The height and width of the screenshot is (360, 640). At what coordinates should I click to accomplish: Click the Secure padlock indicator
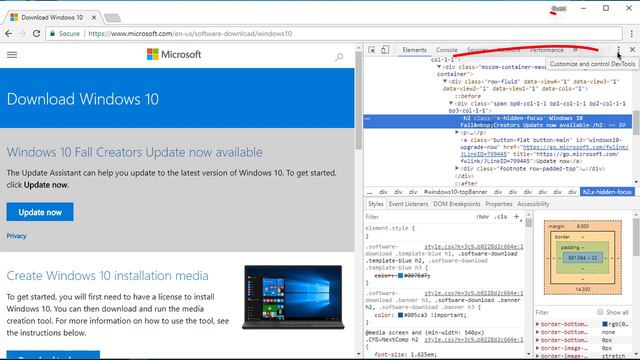coord(64,34)
